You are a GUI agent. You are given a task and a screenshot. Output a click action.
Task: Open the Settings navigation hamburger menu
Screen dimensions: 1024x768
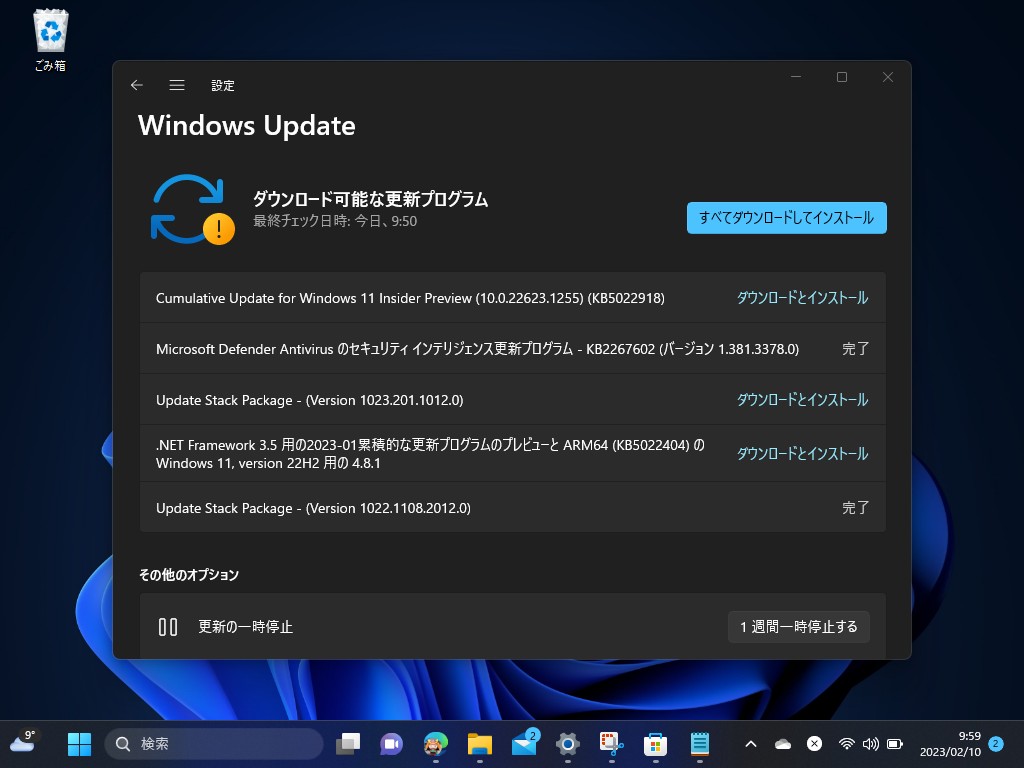coord(177,85)
